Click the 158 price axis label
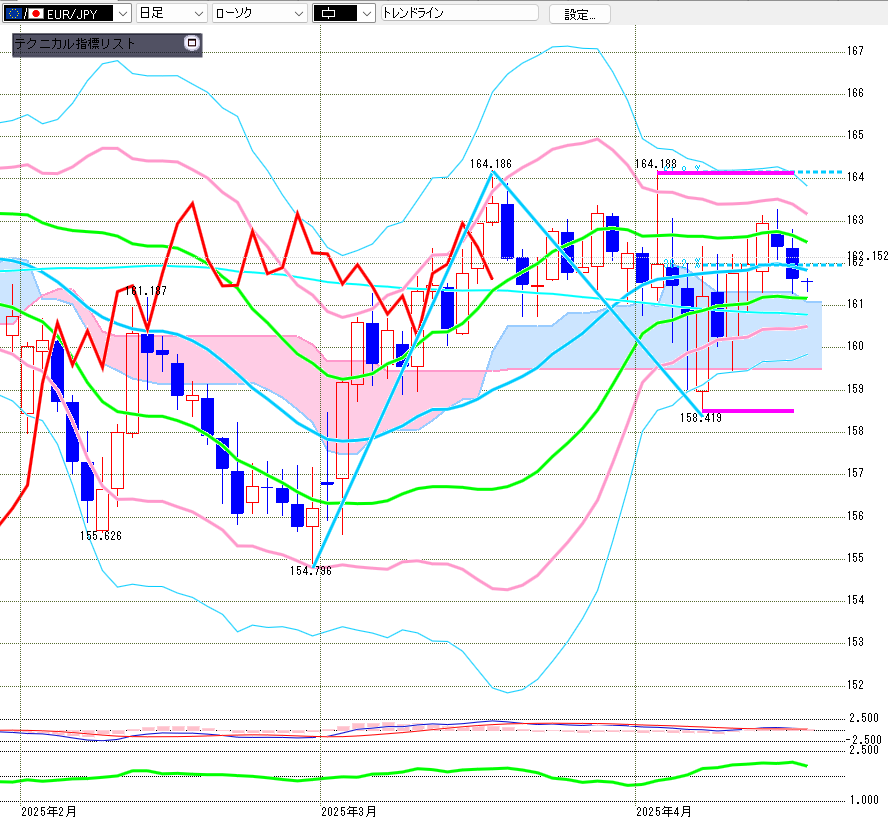 pyautogui.click(x=855, y=431)
